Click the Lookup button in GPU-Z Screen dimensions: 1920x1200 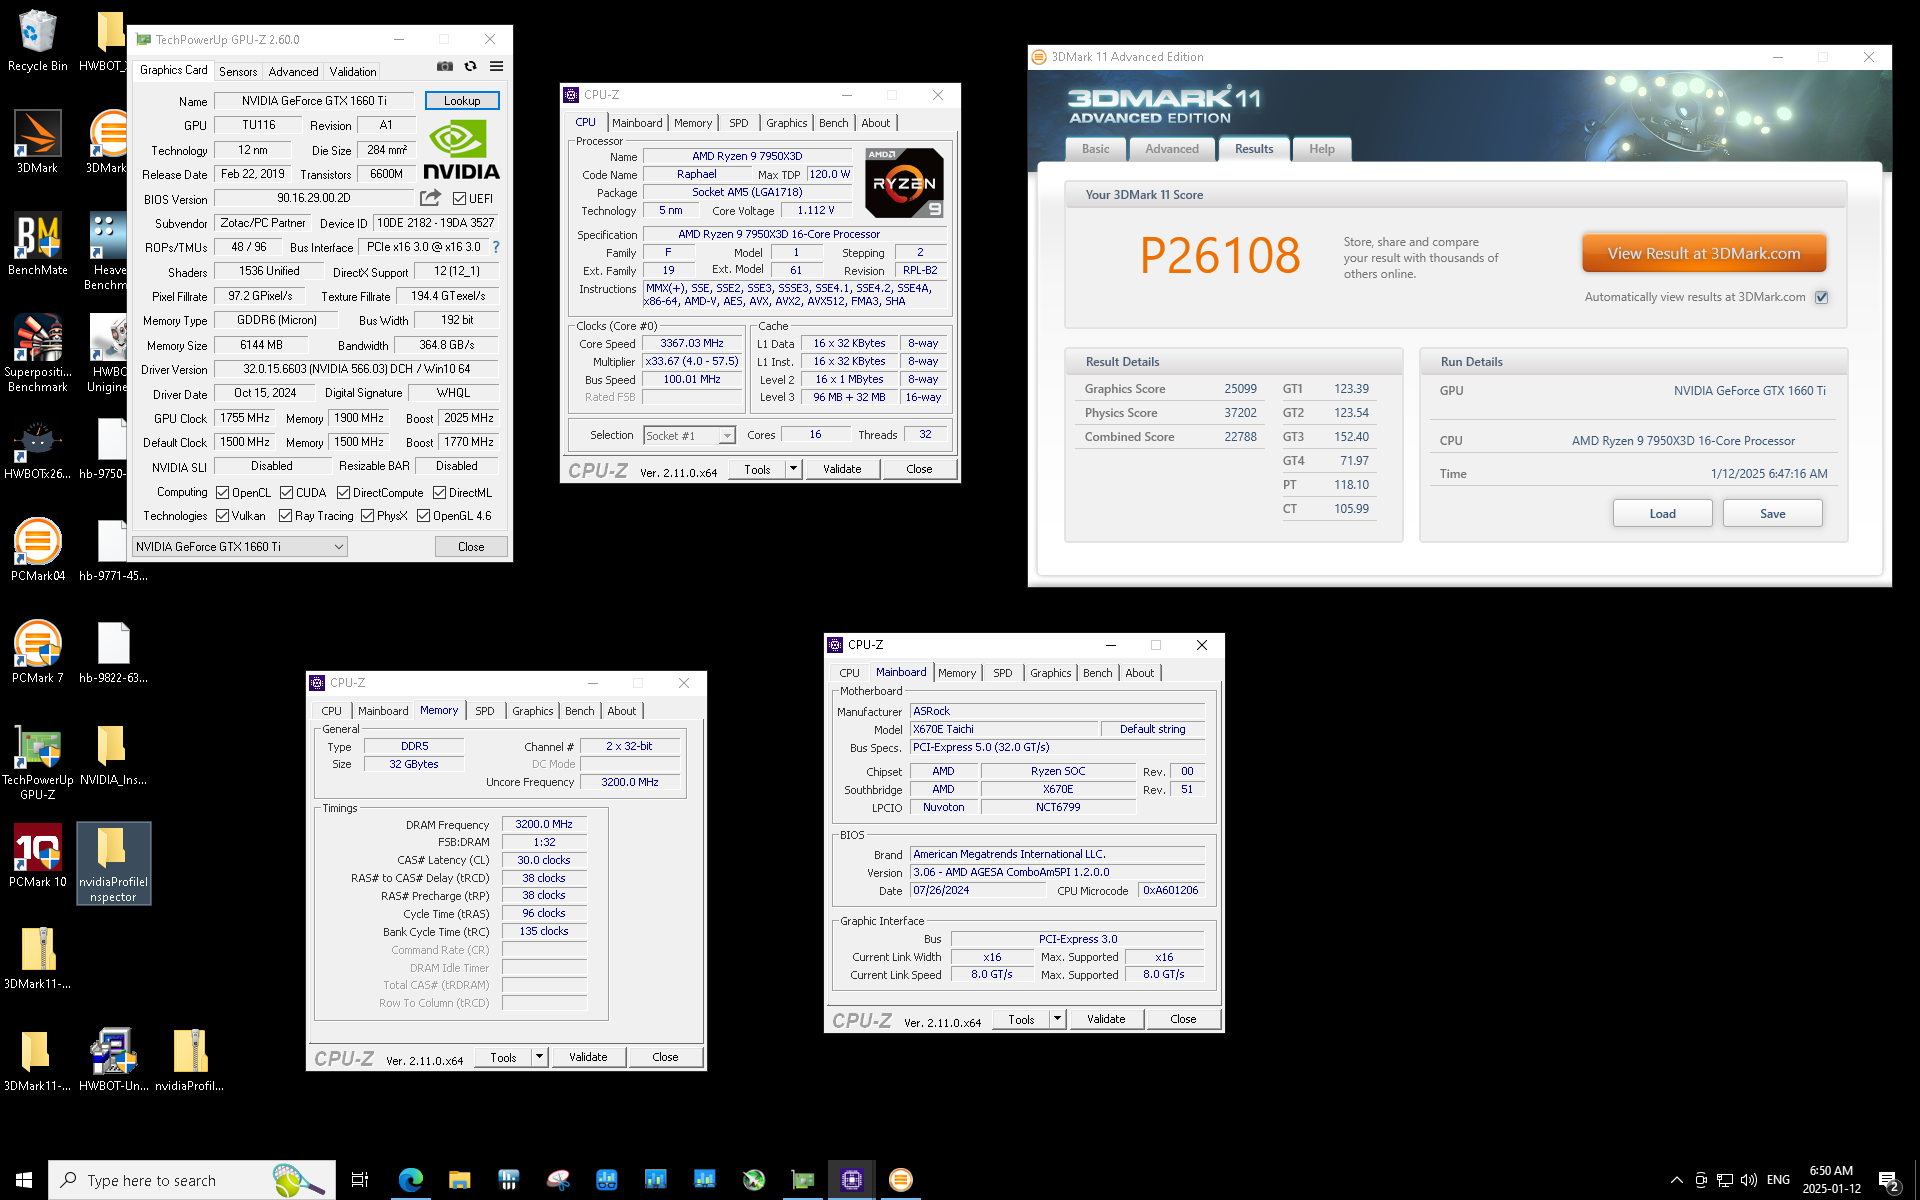tap(462, 101)
